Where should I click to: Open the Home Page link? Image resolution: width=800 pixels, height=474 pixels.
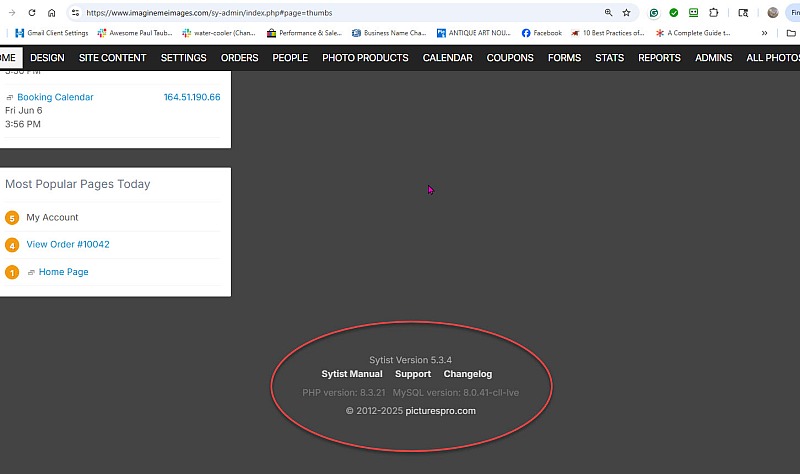(x=63, y=272)
